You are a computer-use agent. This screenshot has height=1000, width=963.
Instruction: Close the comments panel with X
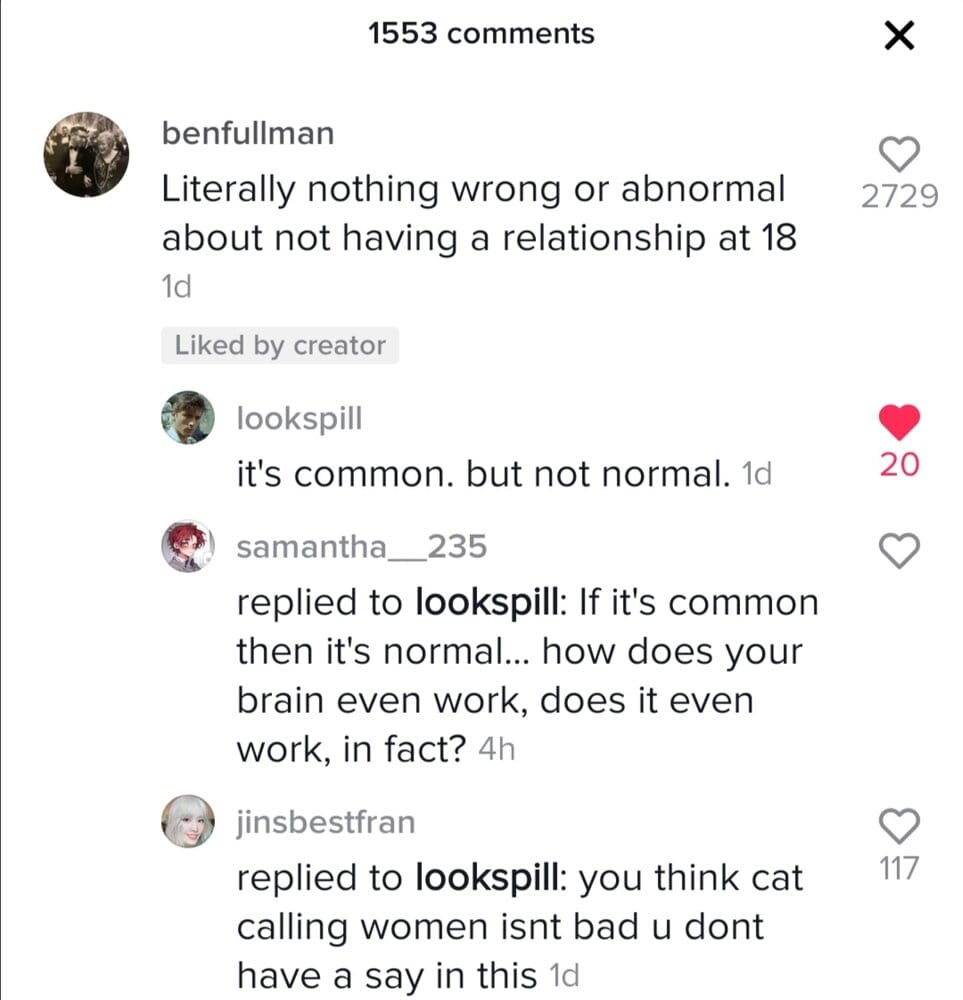(900, 37)
